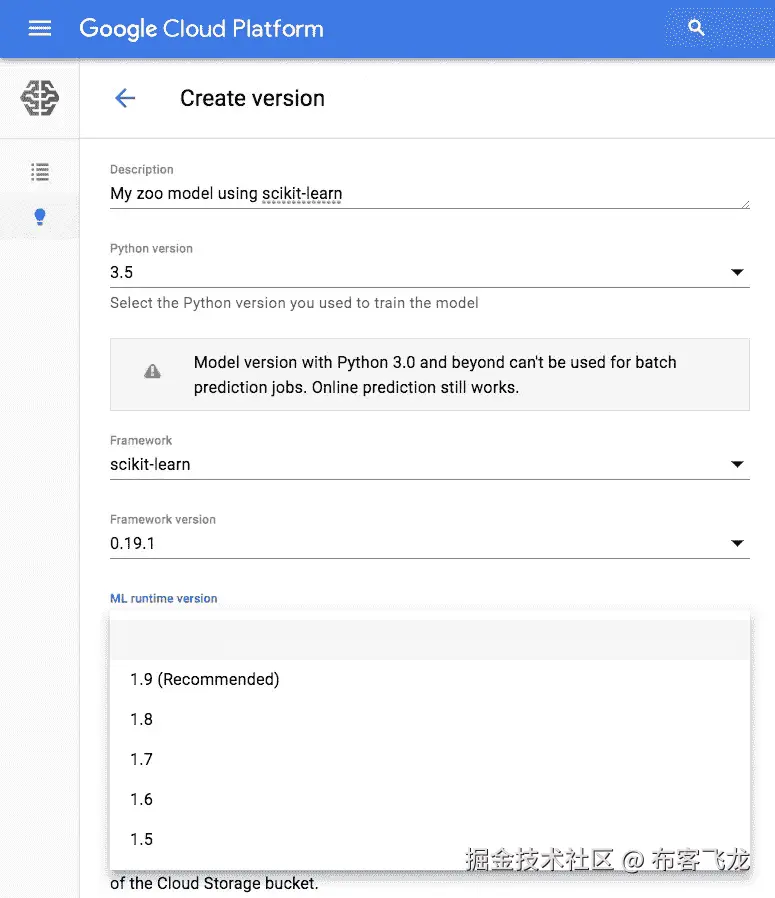This screenshot has height=898, width=775.
Task: Choose runtime version 1.7
Action: [142, 759]
